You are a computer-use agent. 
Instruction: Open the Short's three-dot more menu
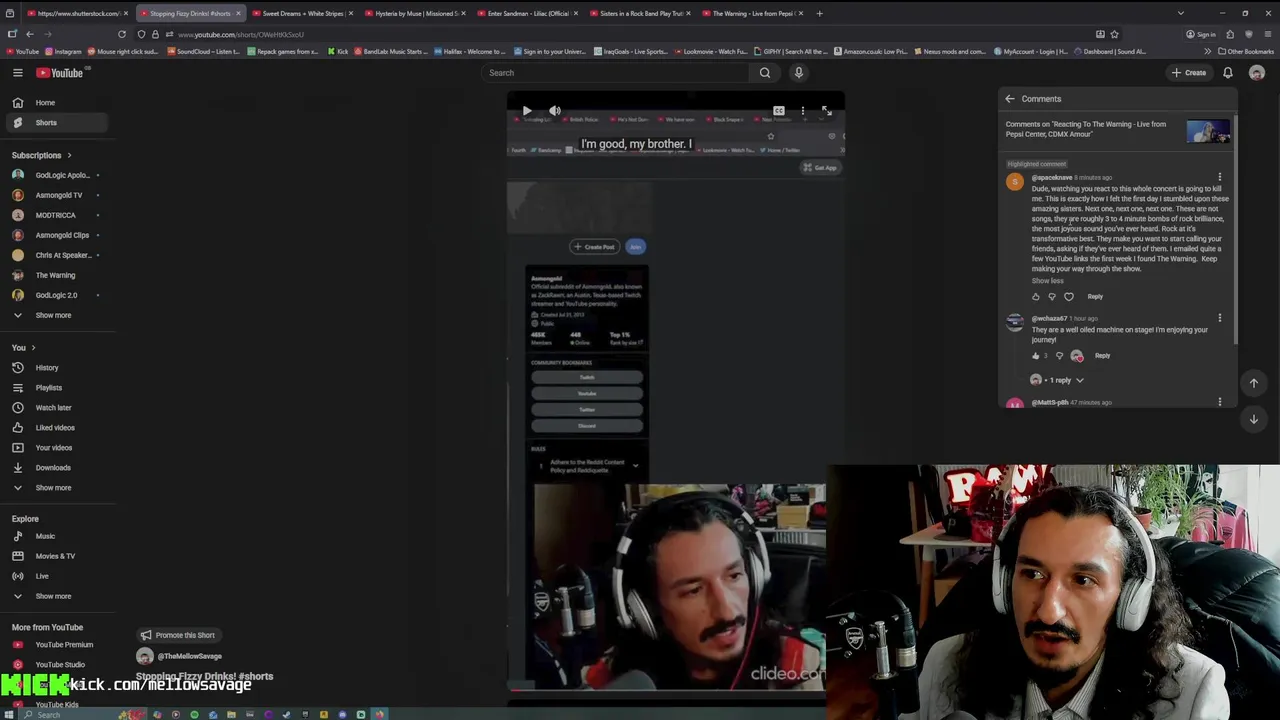point(802,111)
